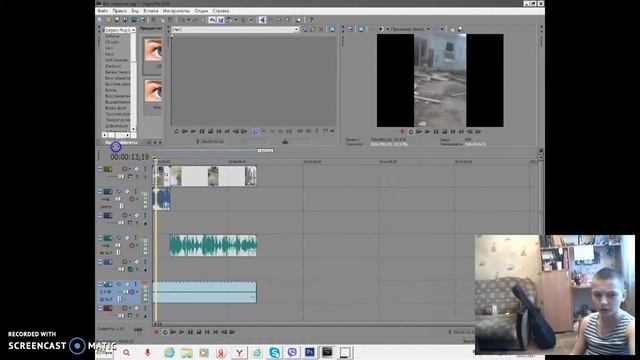This screenshot has width=640, height=360.
Task: Click the diamond icon on video track 1
Action: (136, 169)
